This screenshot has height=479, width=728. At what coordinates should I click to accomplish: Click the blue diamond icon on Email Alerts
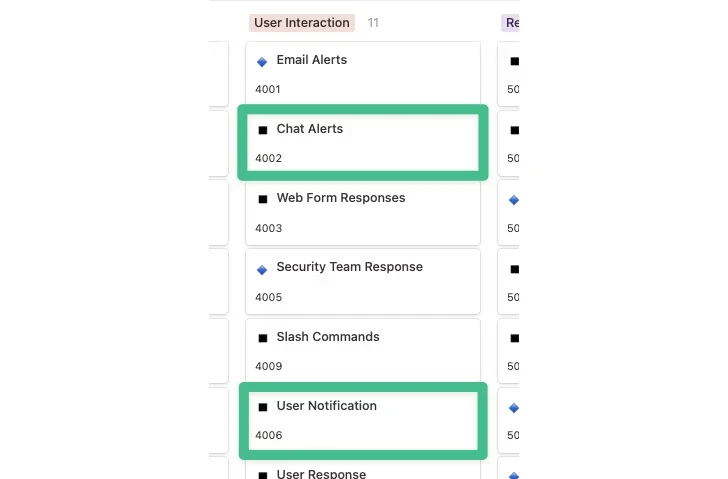coord(262,61)
